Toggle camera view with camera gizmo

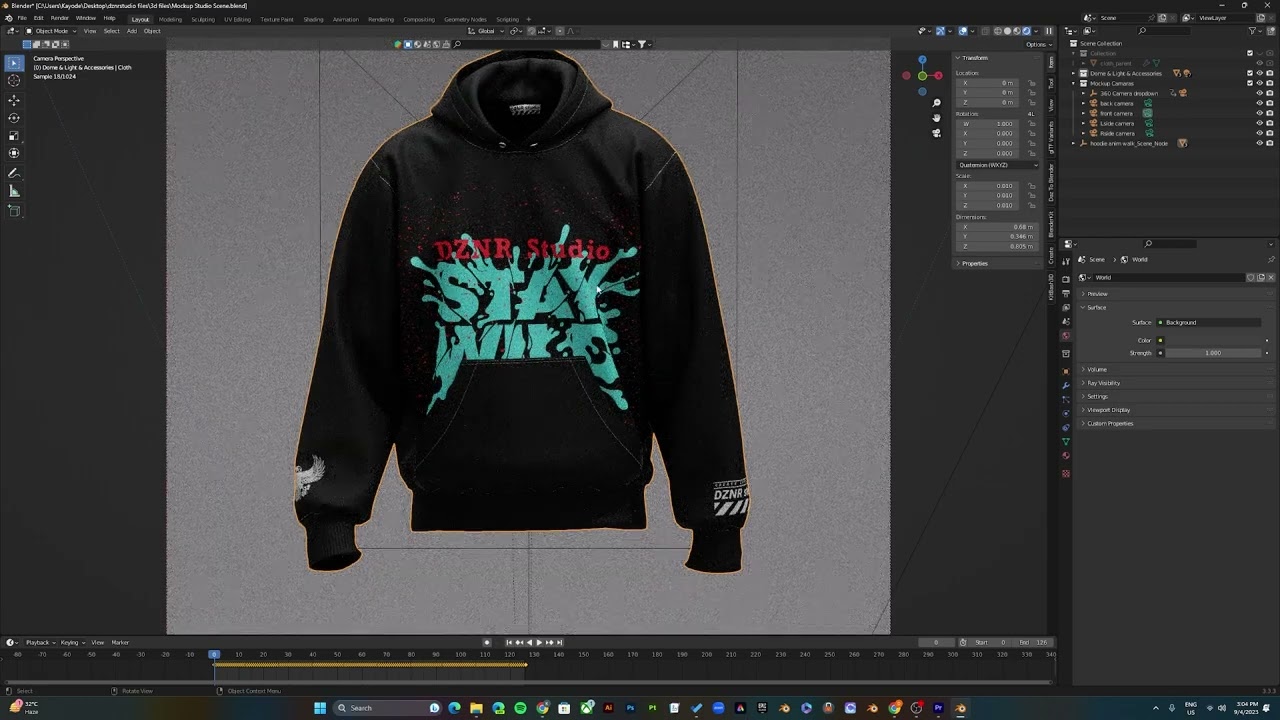click(x=936, y=133)
